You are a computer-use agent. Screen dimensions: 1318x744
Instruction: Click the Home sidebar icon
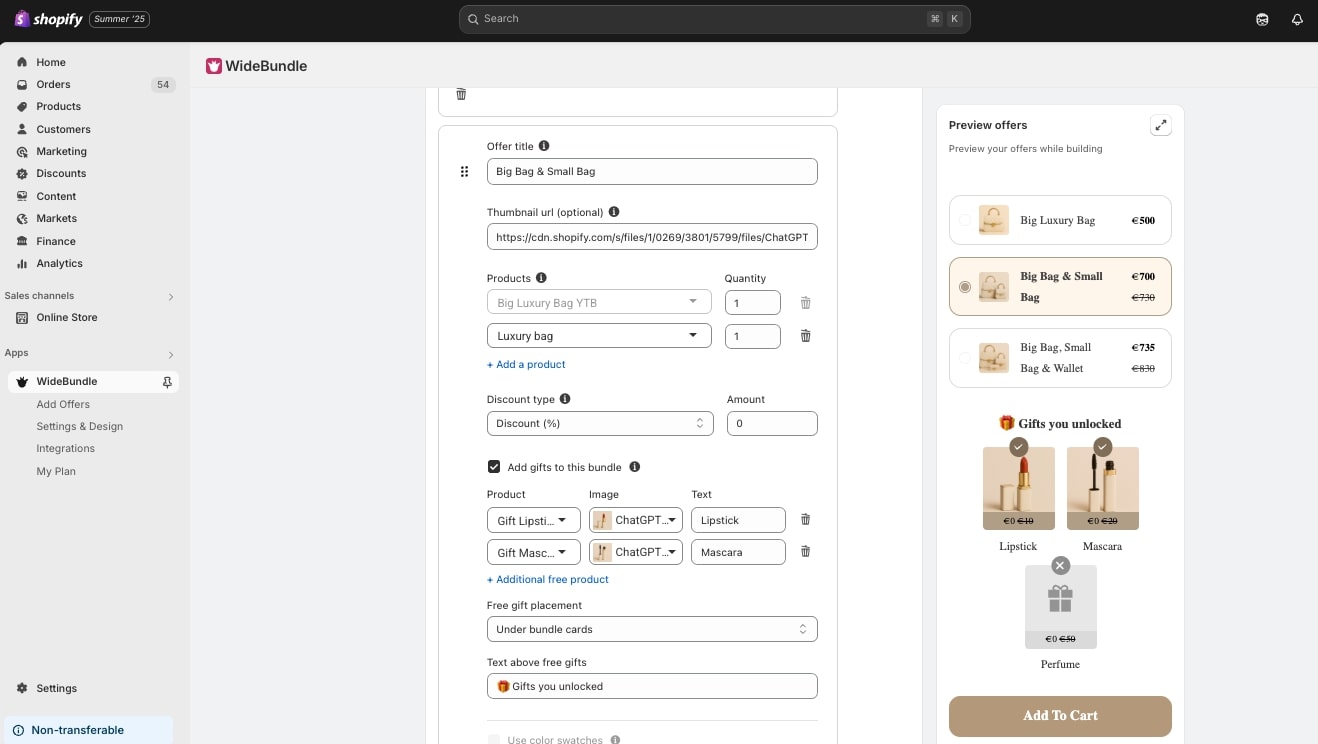click(22, 62)
